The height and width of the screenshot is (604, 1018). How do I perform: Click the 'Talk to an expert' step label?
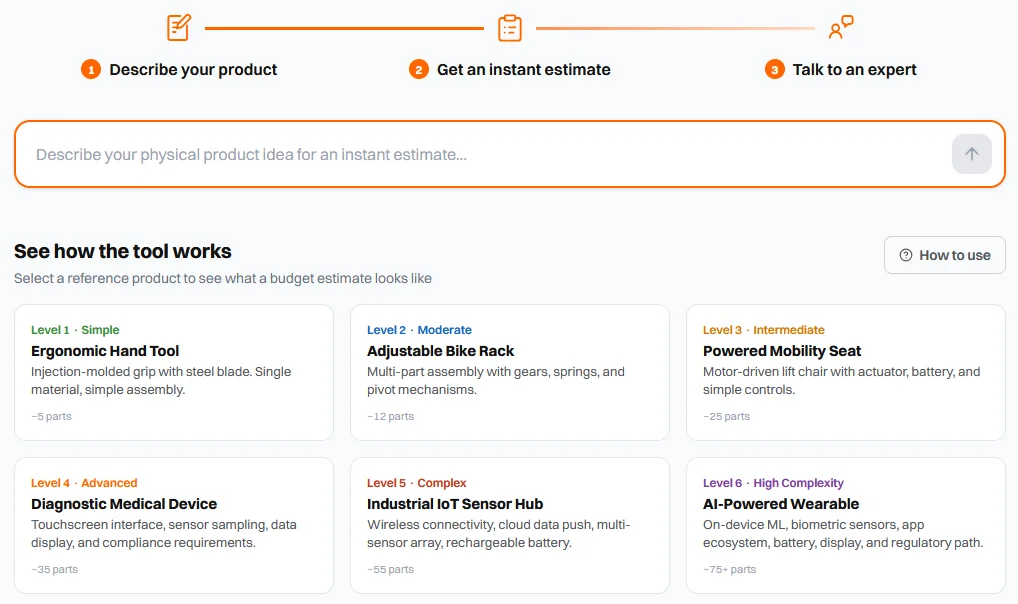(x=854, y=69)
